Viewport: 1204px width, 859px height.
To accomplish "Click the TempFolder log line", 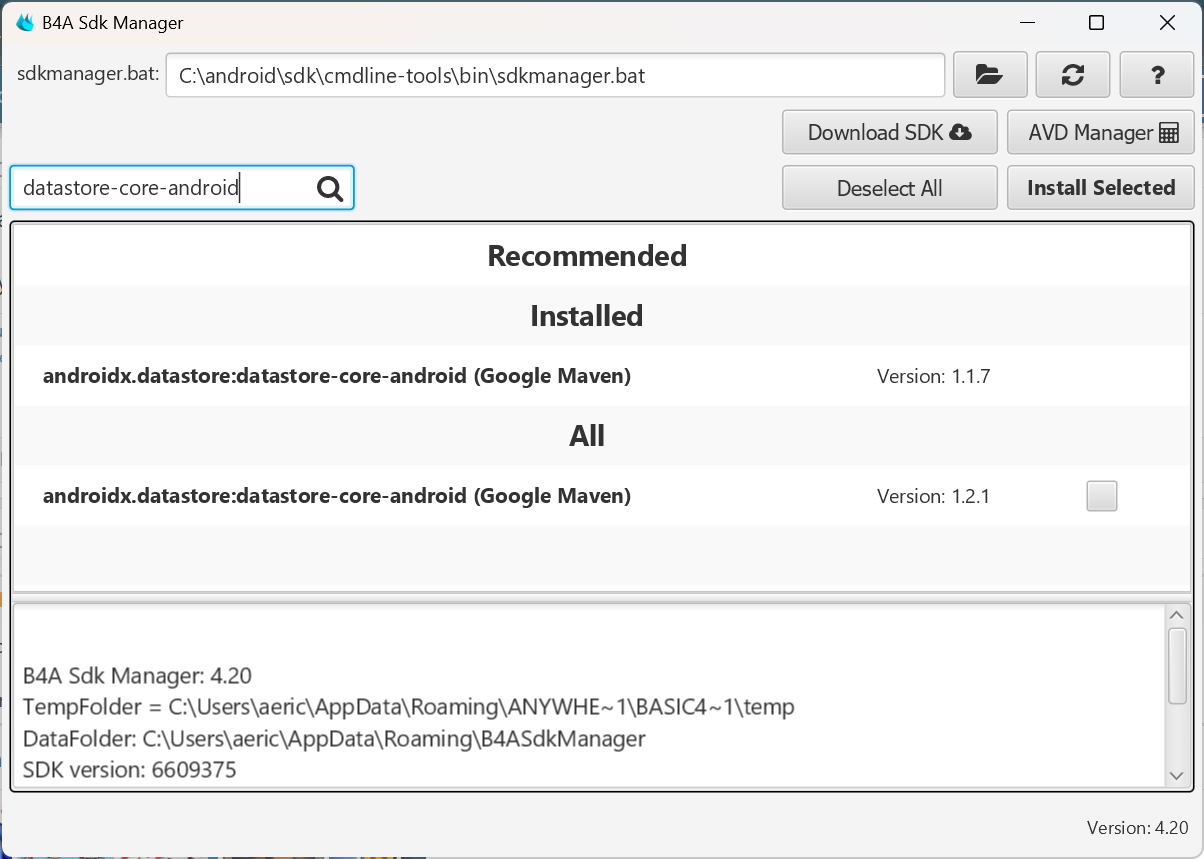I will tap(408, 707).
